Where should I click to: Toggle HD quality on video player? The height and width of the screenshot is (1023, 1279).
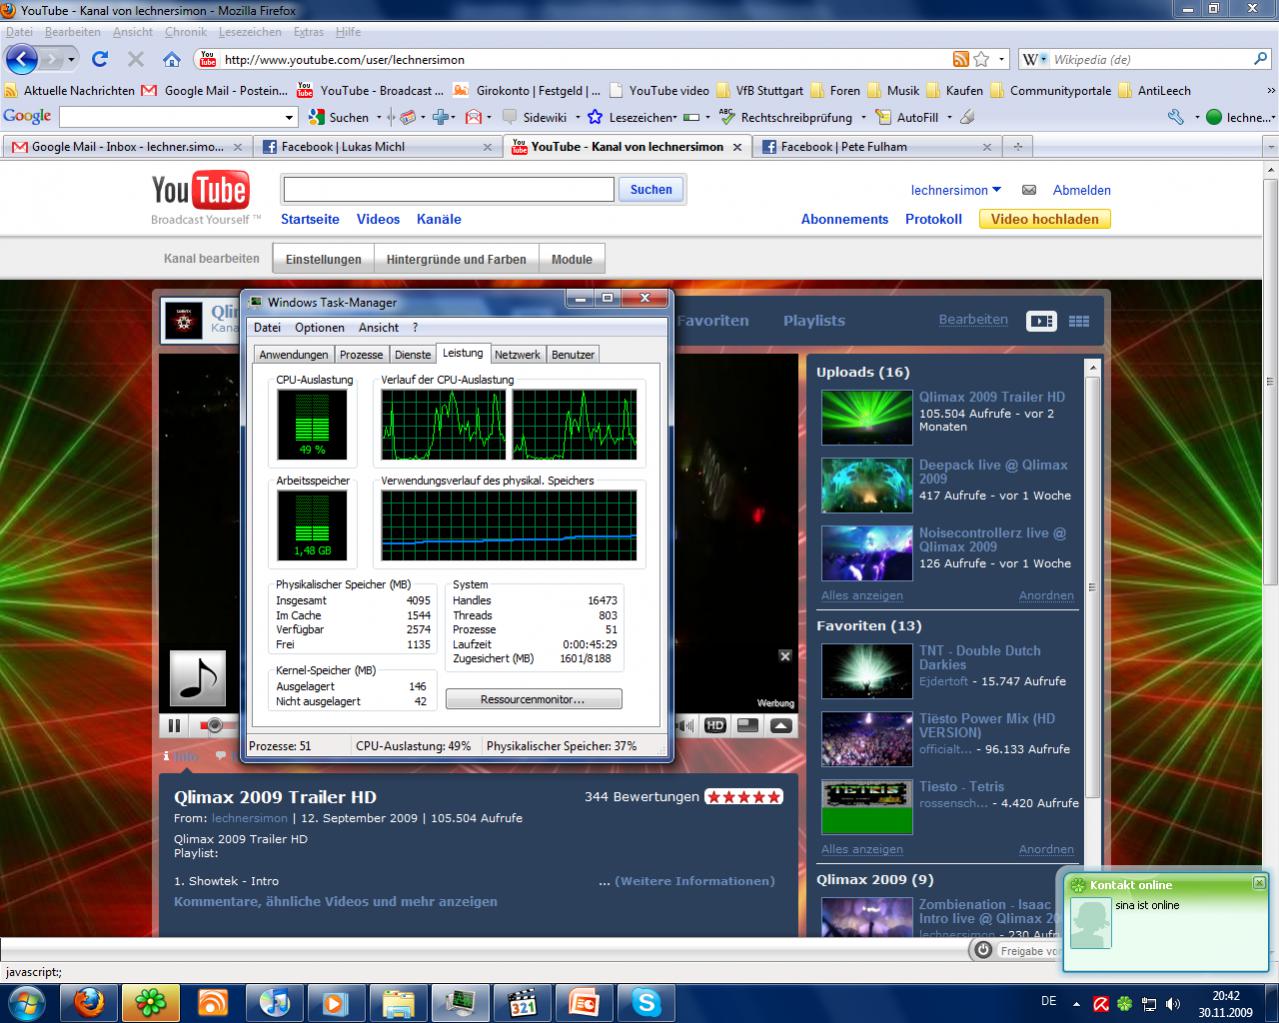pyautogui.click(x=715, y=726)
